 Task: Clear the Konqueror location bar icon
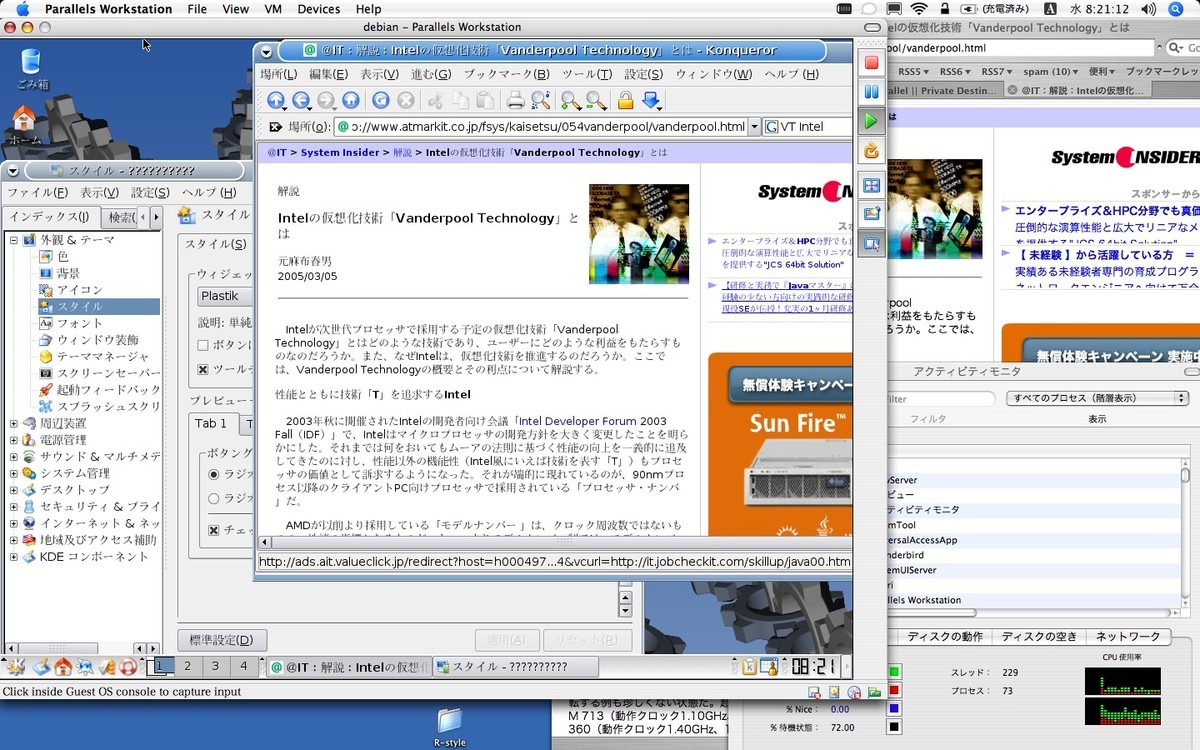(x=275, y=127)
